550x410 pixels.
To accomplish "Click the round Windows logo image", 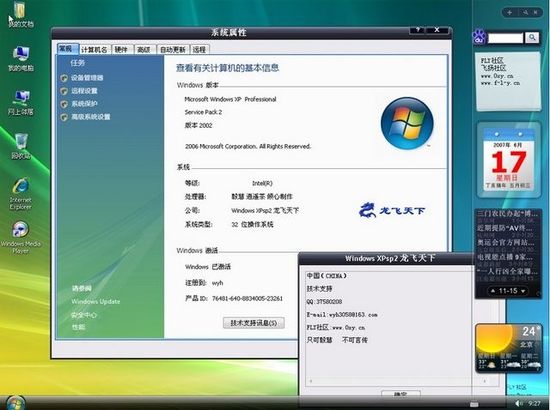I will (407, 123).
